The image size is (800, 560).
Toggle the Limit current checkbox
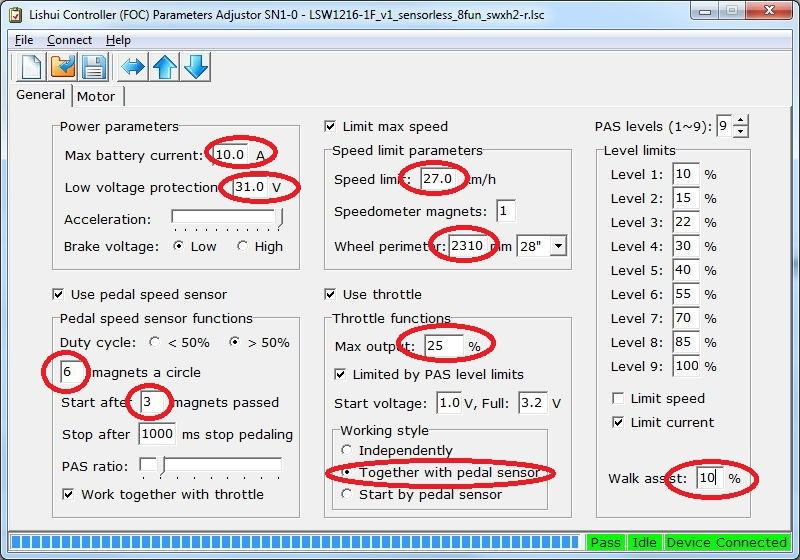click(618, 422)
